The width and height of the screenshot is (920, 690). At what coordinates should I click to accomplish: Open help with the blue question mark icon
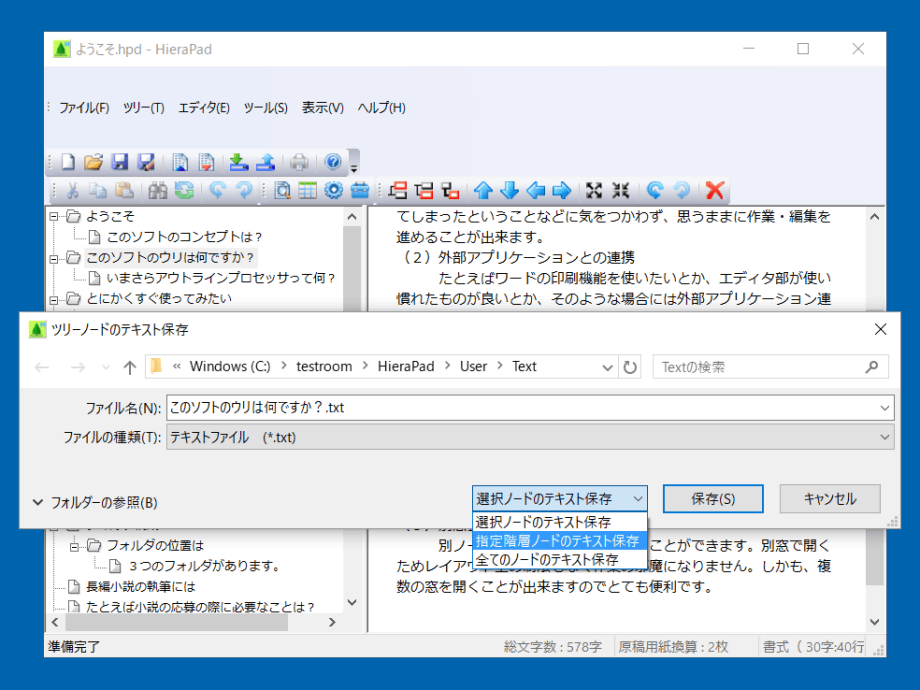pos(333,162)
